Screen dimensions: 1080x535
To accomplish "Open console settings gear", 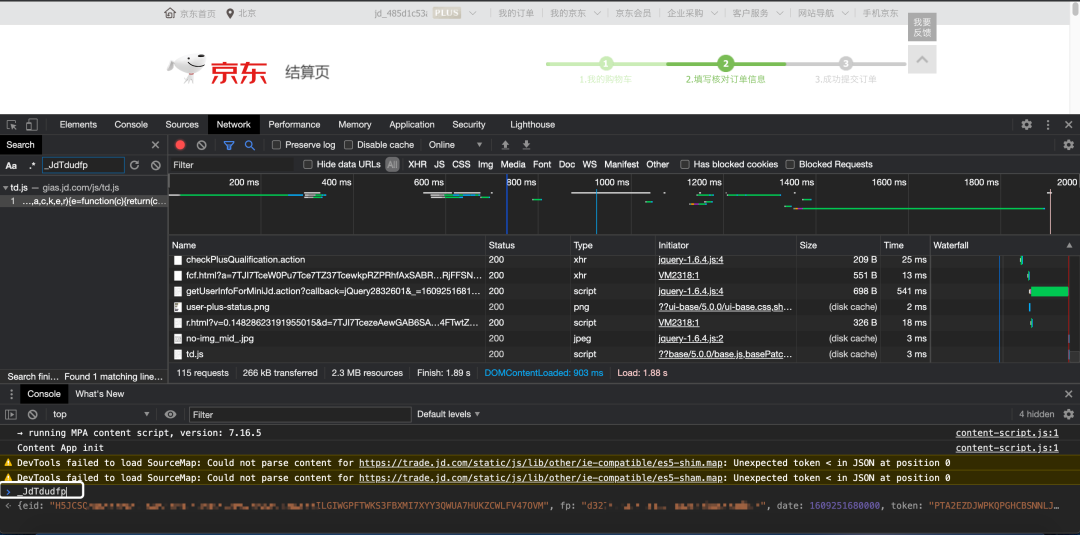I will coord(1068,415).
